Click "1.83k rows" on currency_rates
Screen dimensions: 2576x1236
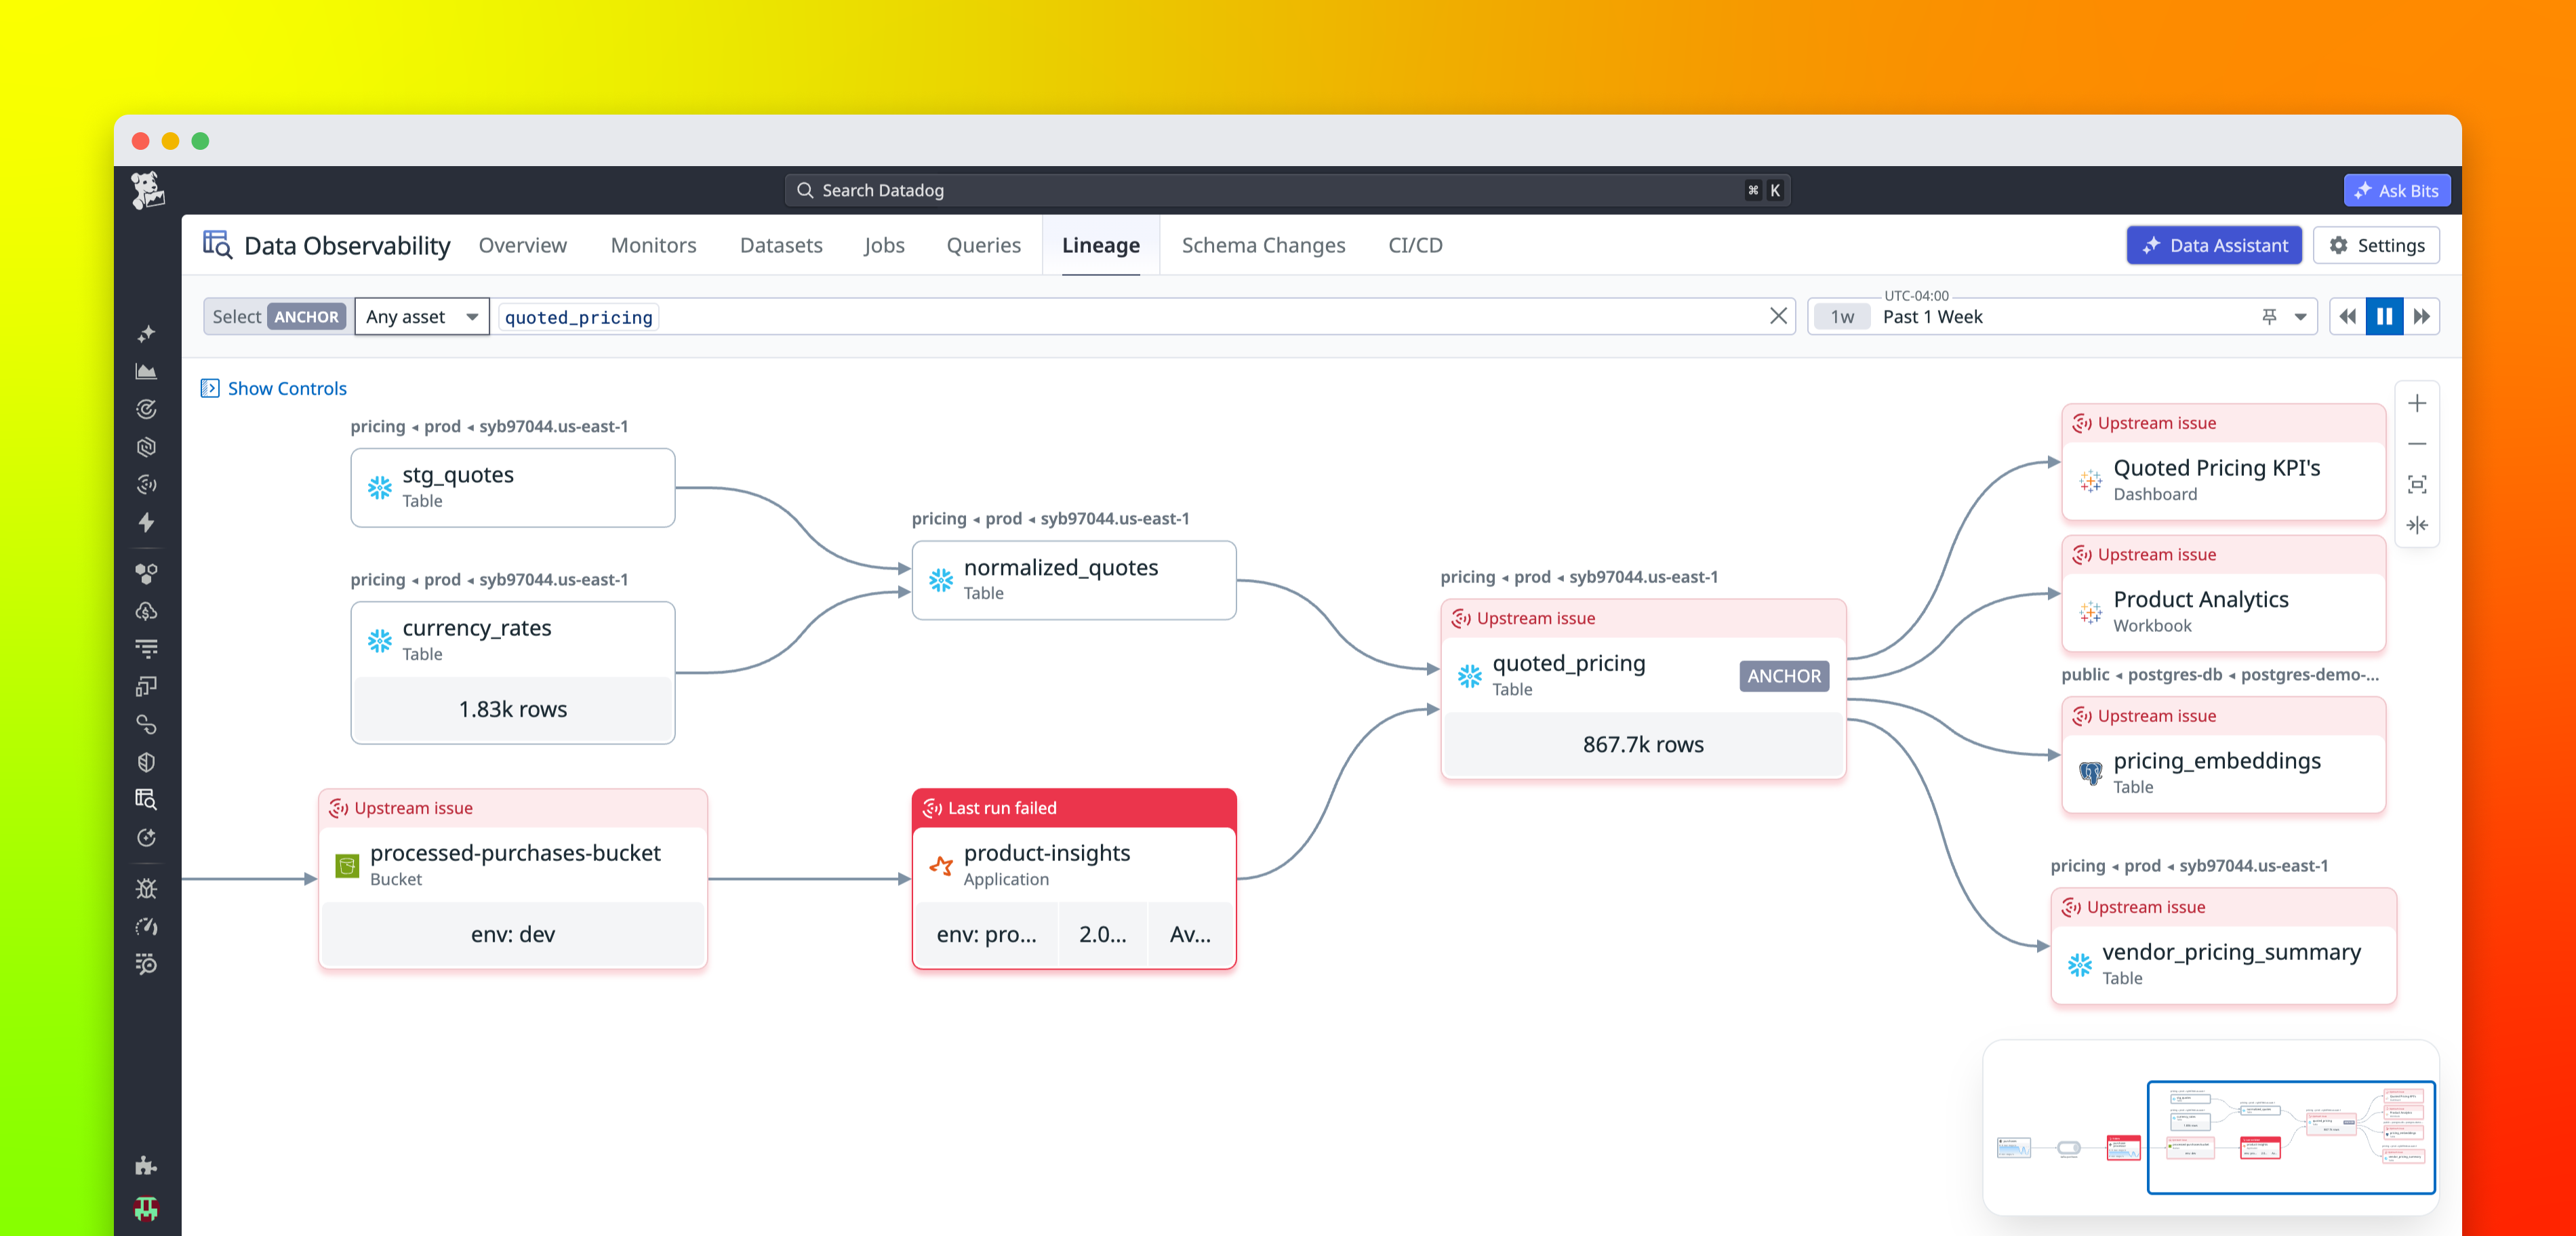pyautogui.click(x=513, y=709)
